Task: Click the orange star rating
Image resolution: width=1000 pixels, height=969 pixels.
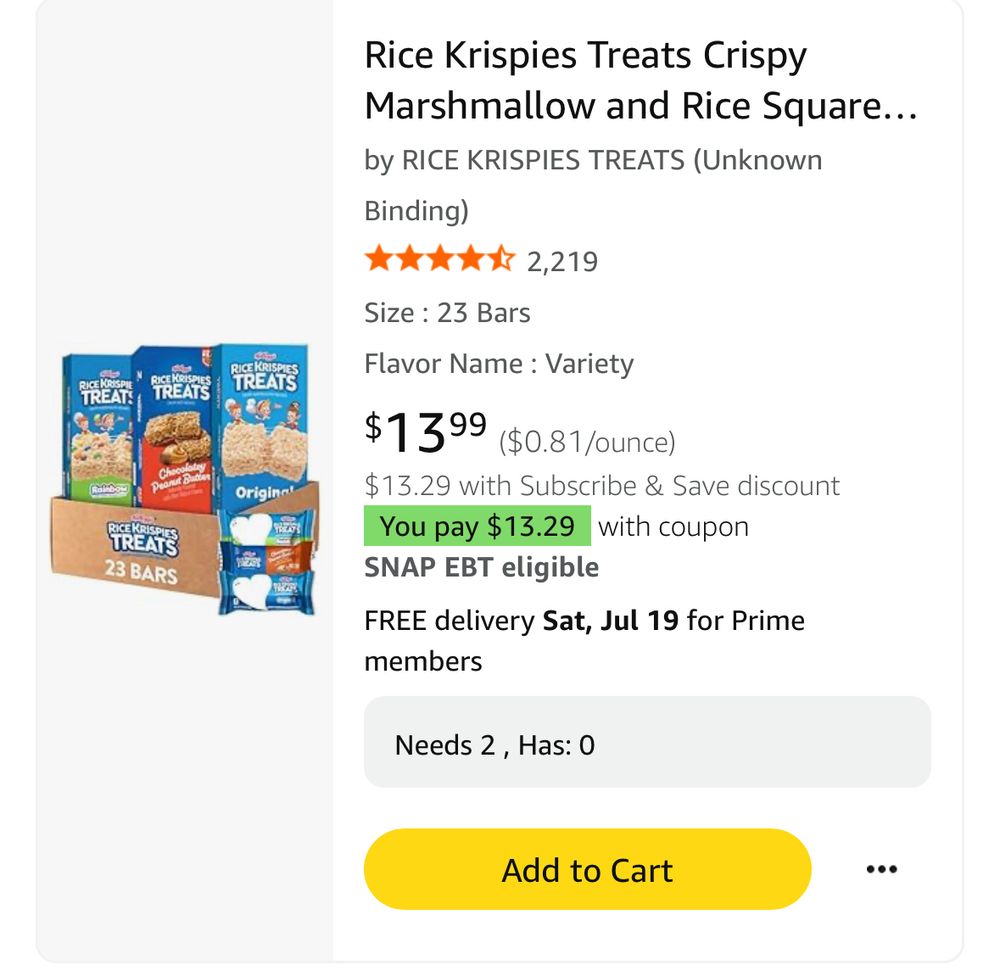Action: (x=439, y=260)
